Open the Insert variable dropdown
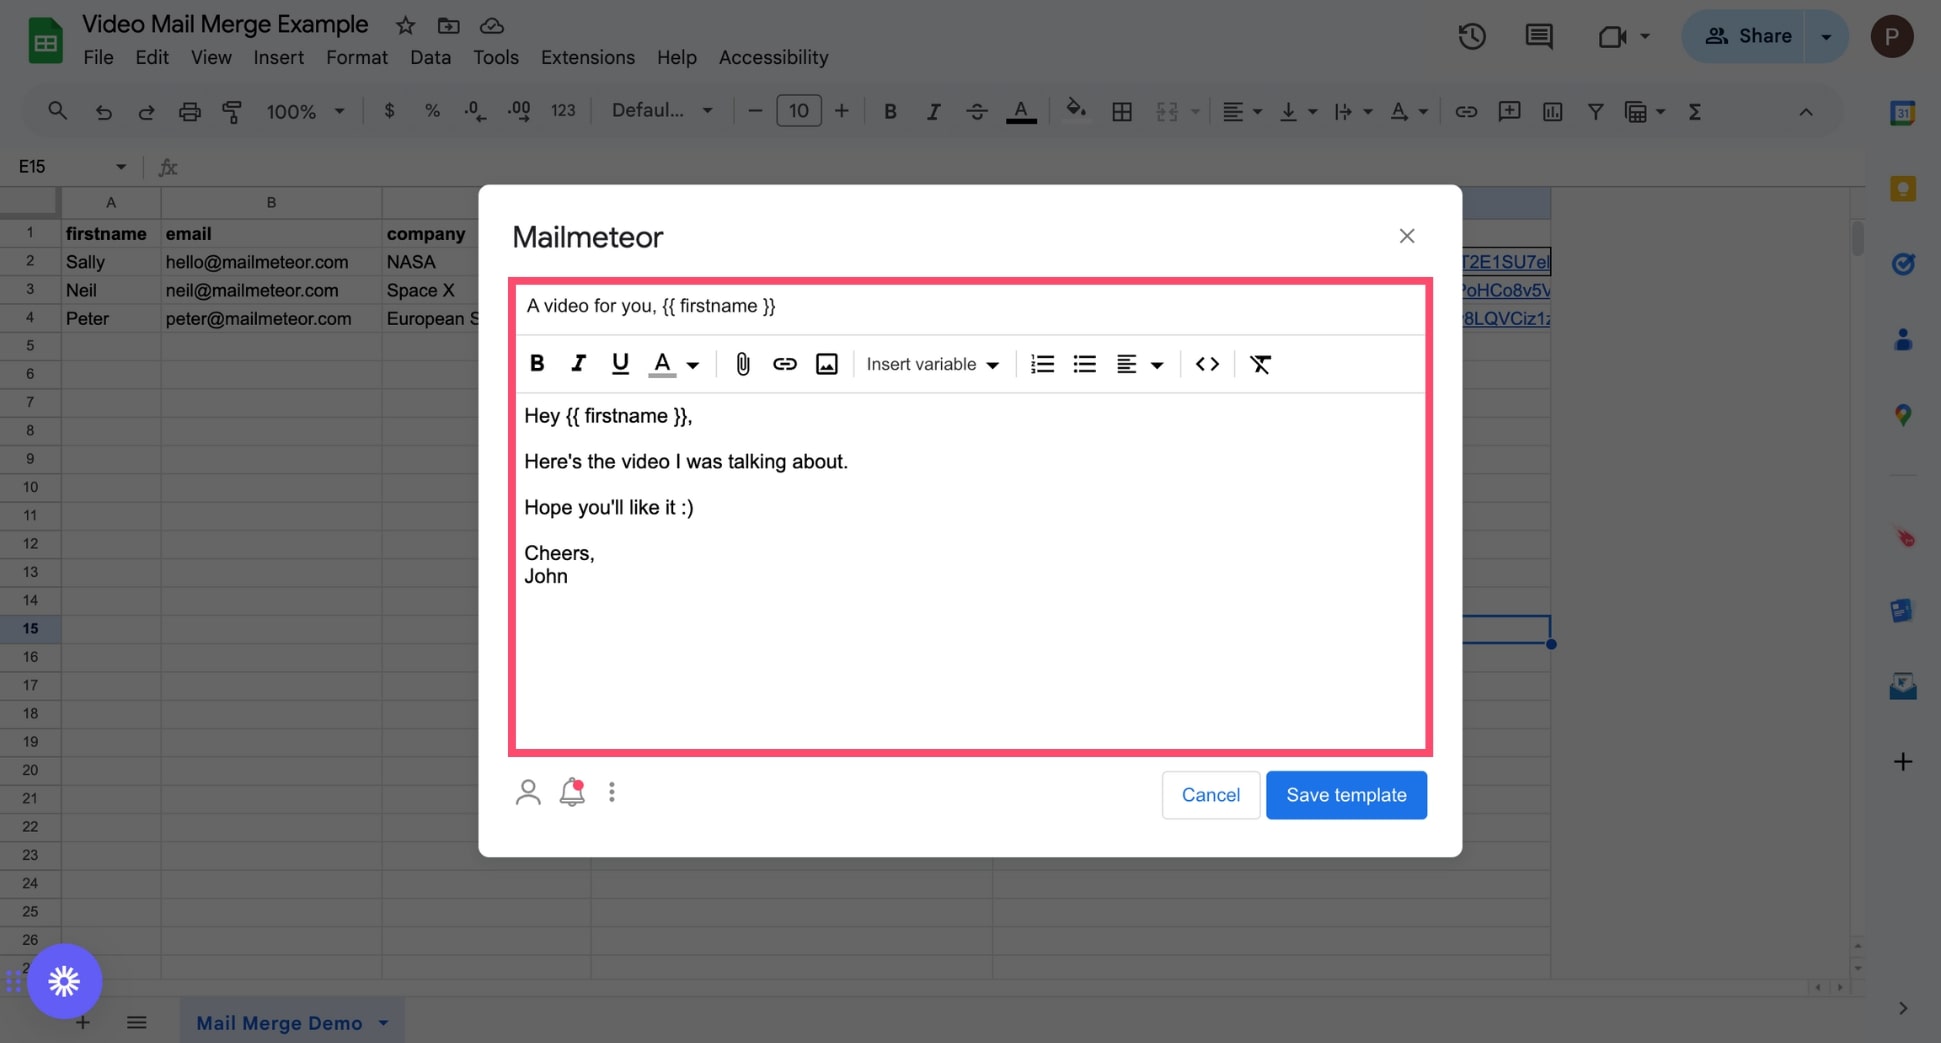This screenshot has width=1941, height=1043. (932, 364)
